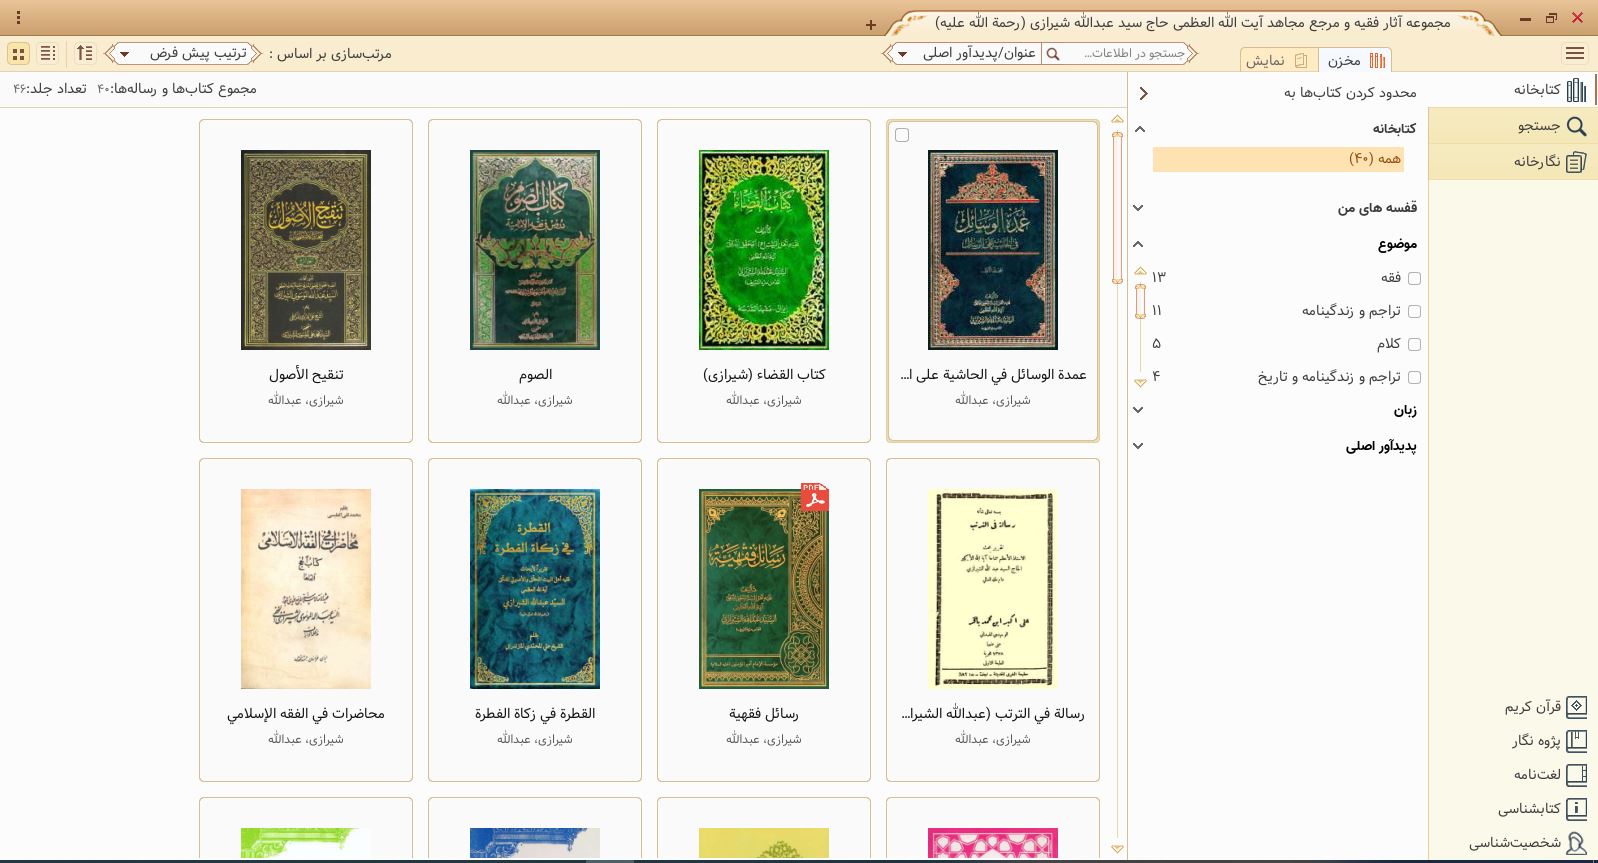Click the محدود کردن کتاب‌ها به heading
Viewport: 1598px width, 863px height.
coord(1350,93)
